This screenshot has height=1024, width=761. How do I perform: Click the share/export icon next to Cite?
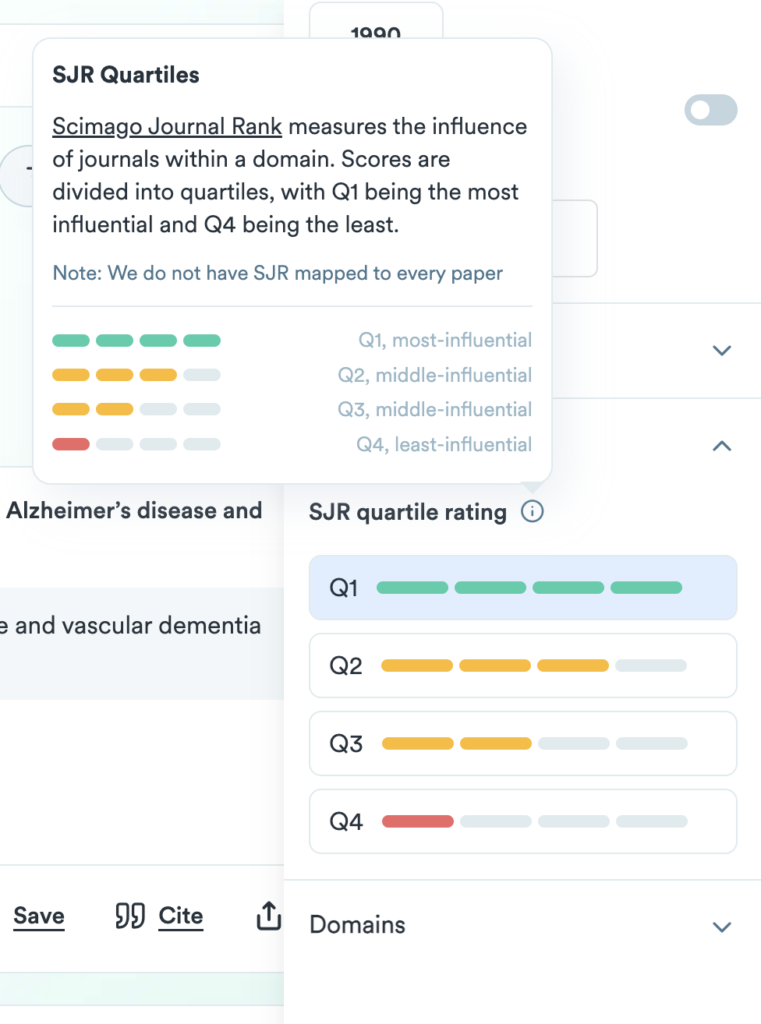point(268,916)
